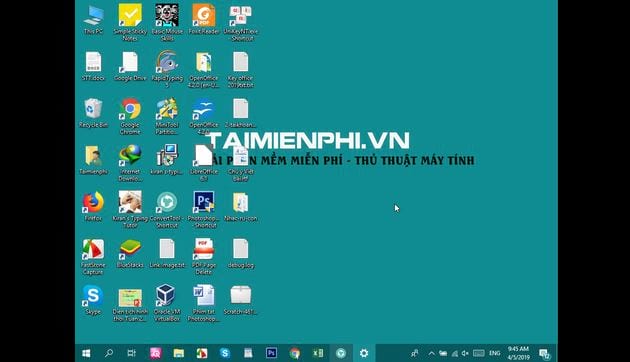Select the 2 taikhoan text file
Image resolution: width=630 pixels, height=362 pixels.
241,113
